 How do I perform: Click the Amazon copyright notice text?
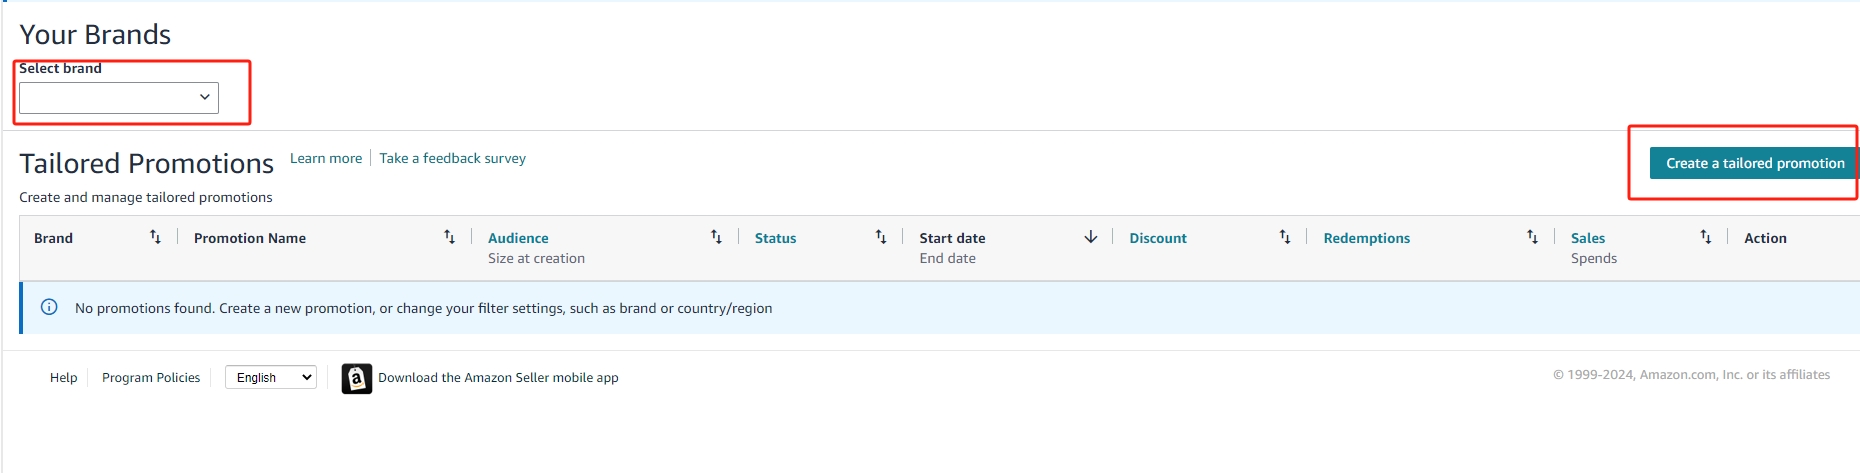click(1691, 374)
